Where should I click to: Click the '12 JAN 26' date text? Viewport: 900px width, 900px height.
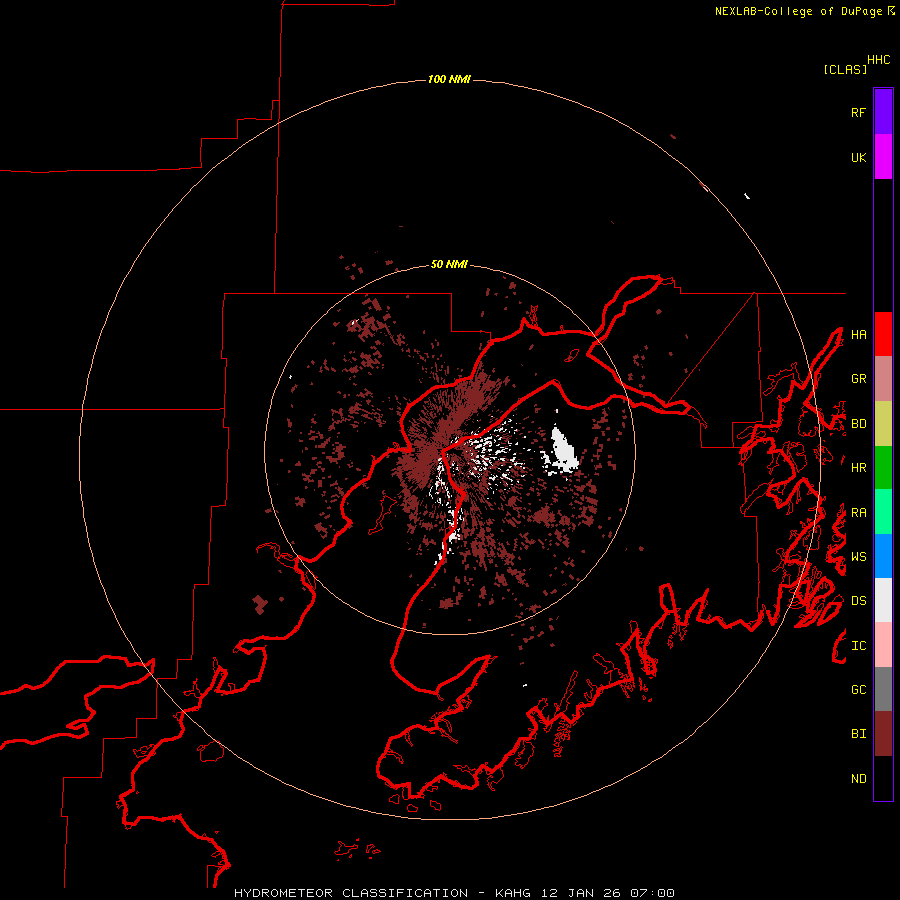pos(580,893)
